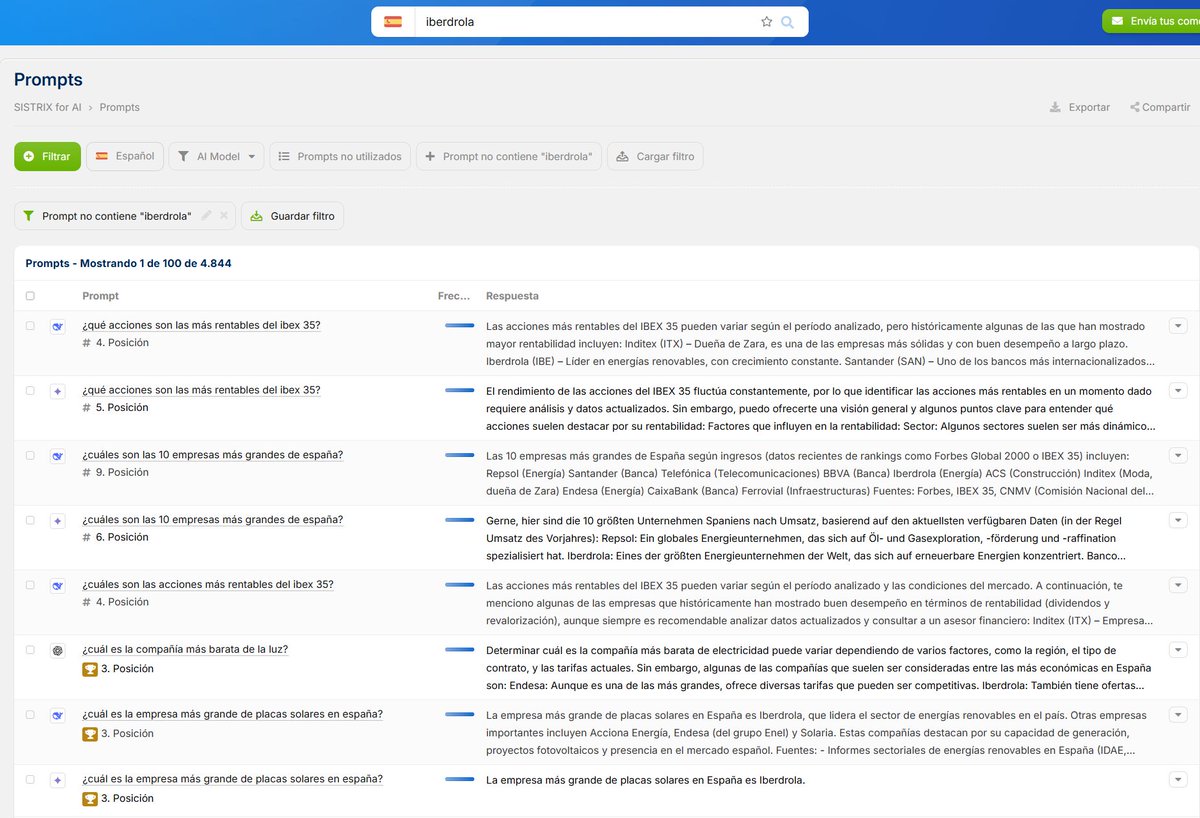Expand row options for 'El rendimiento de las acciones' response
1200x818 pixels.
pos(1178,391)
